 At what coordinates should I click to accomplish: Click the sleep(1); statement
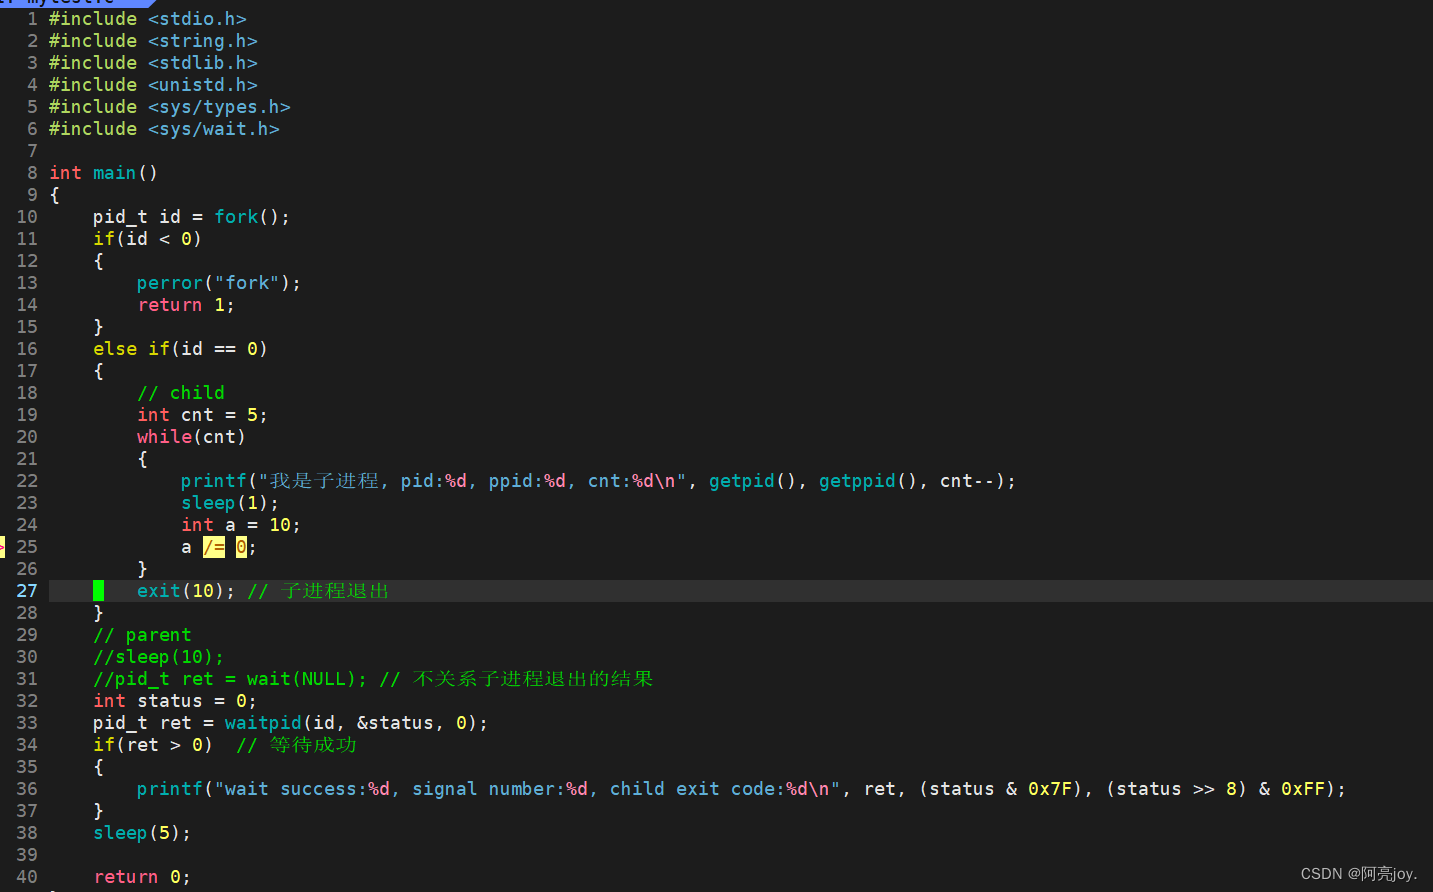coord(230,503)
